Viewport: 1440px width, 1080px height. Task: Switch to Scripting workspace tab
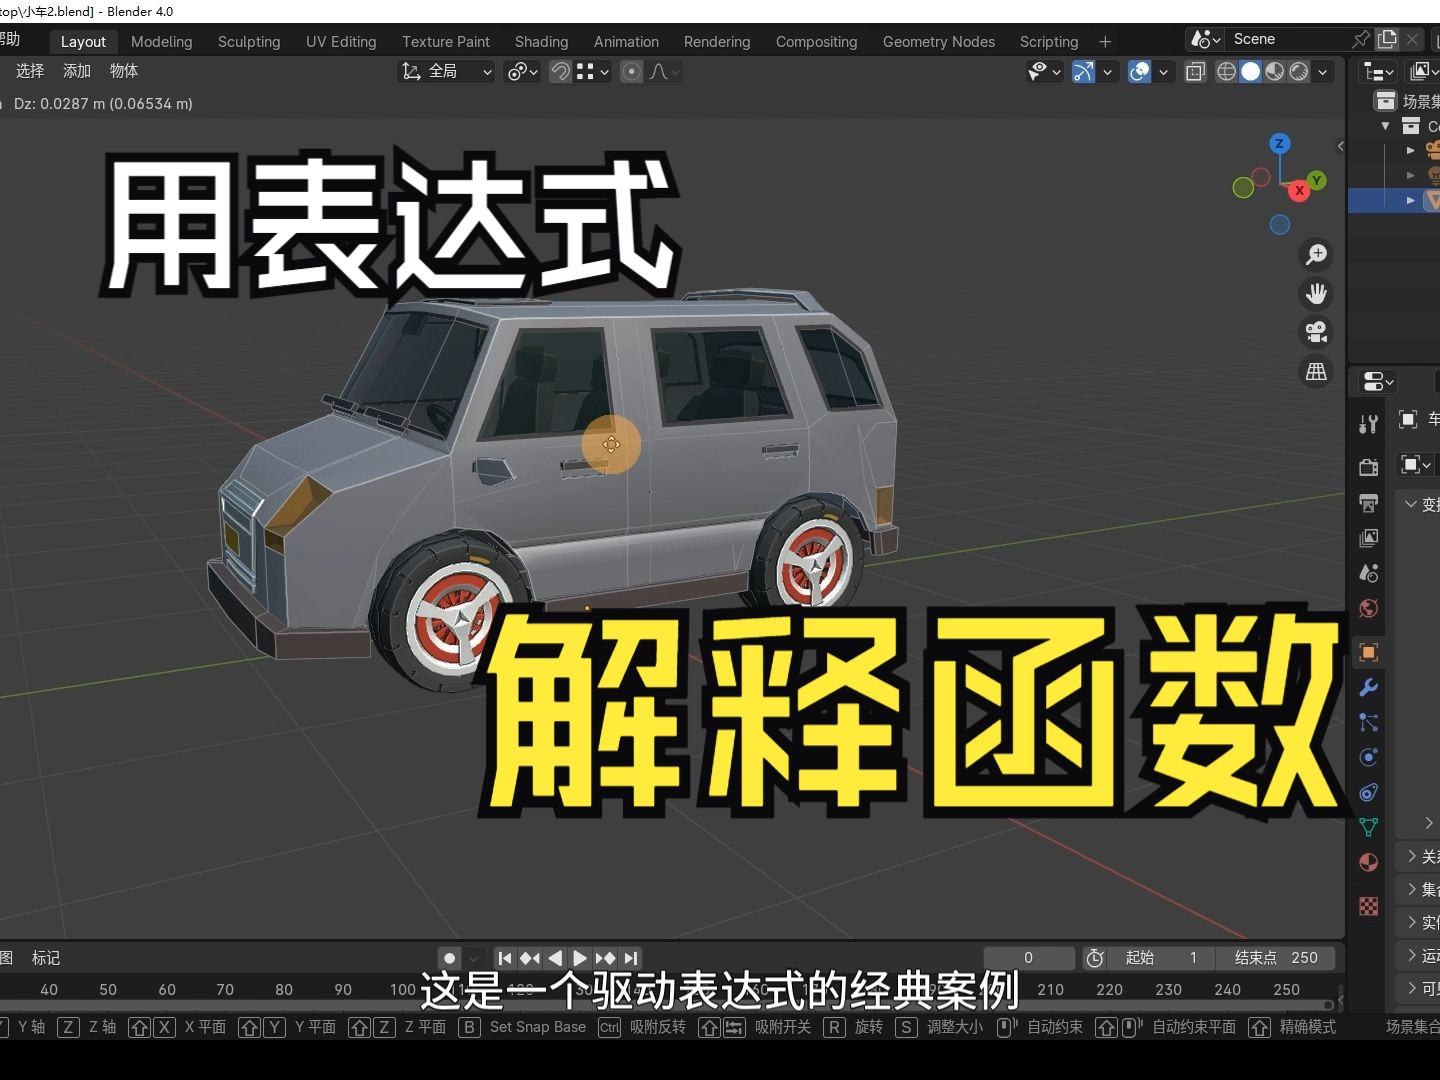point(1049,41)
